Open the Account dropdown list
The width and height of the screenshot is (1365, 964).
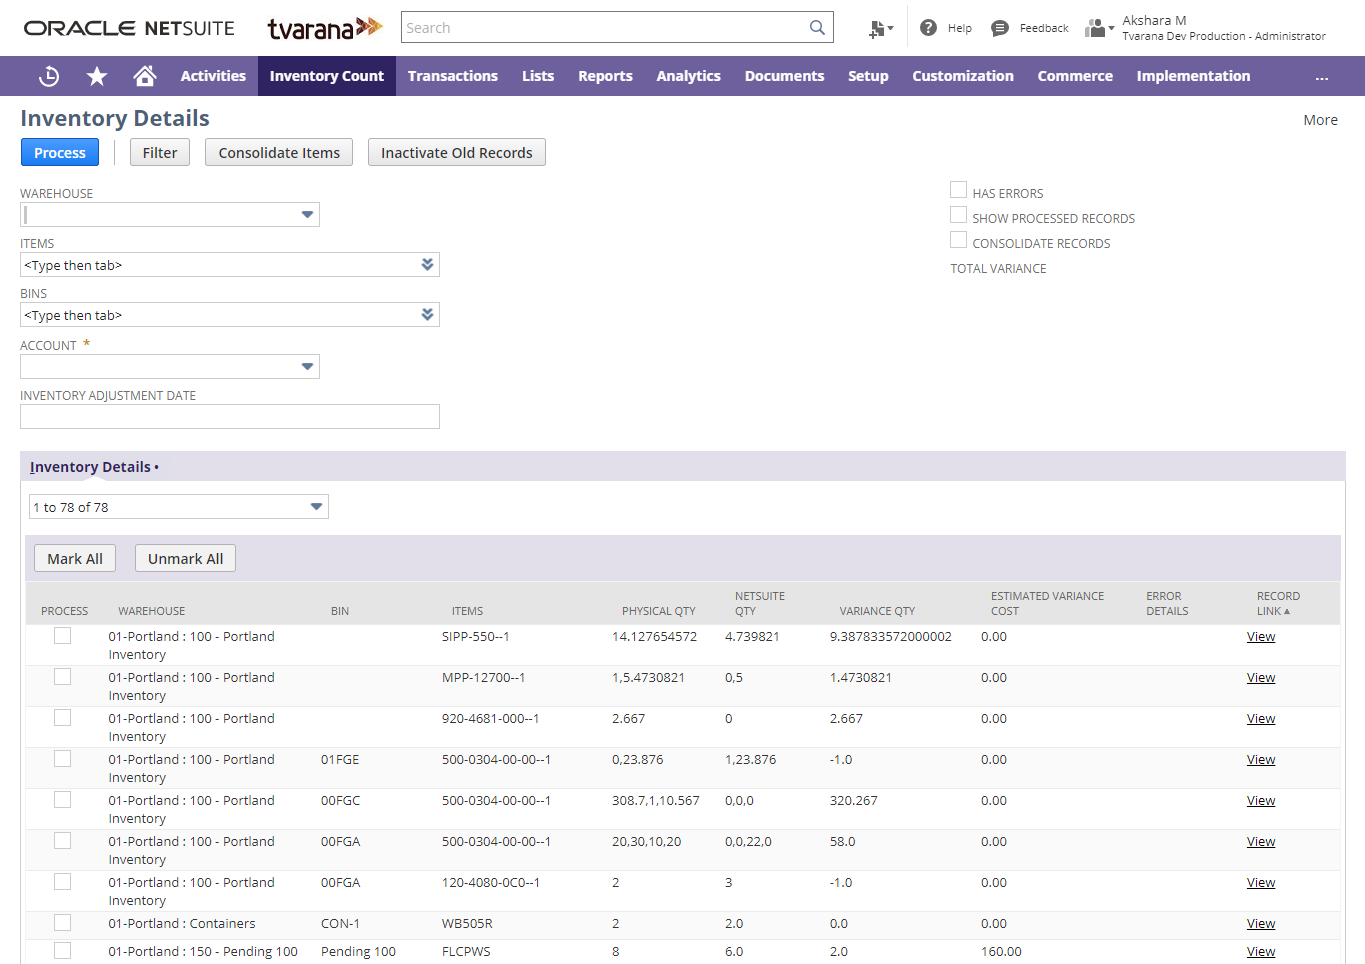pos(307,367)
